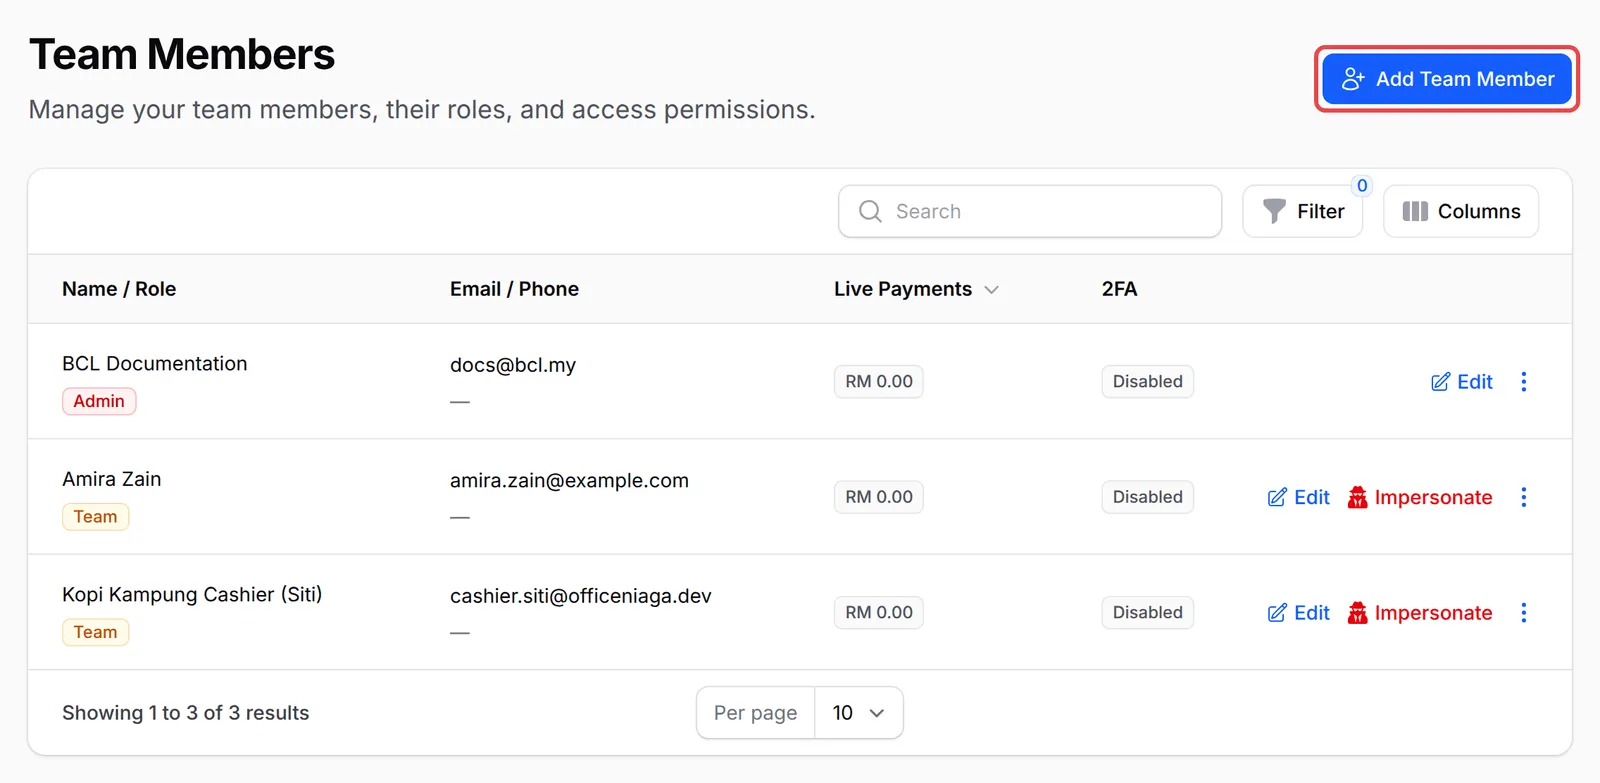Click the email docs@bcl.my

pyautogui.click(x=513, y=365)
